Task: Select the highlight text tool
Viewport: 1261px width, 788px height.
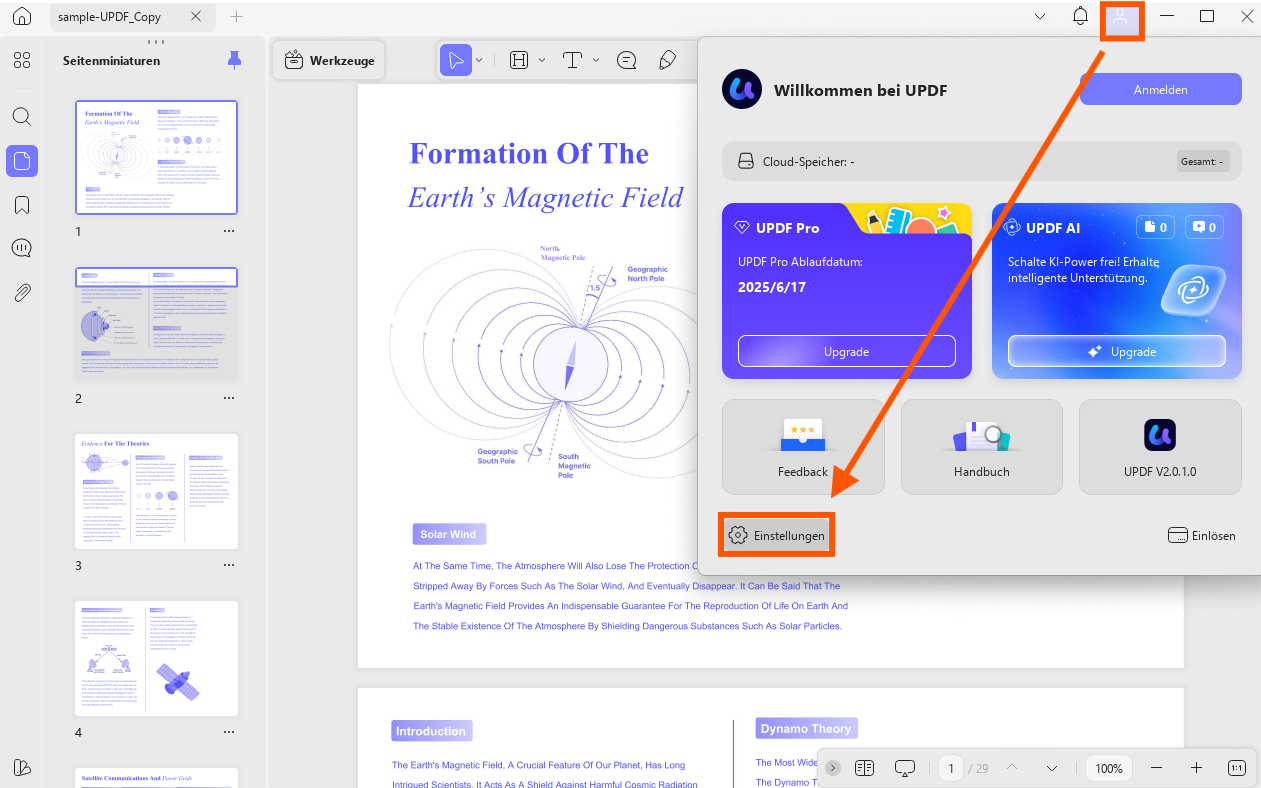Action: (519, 60)
